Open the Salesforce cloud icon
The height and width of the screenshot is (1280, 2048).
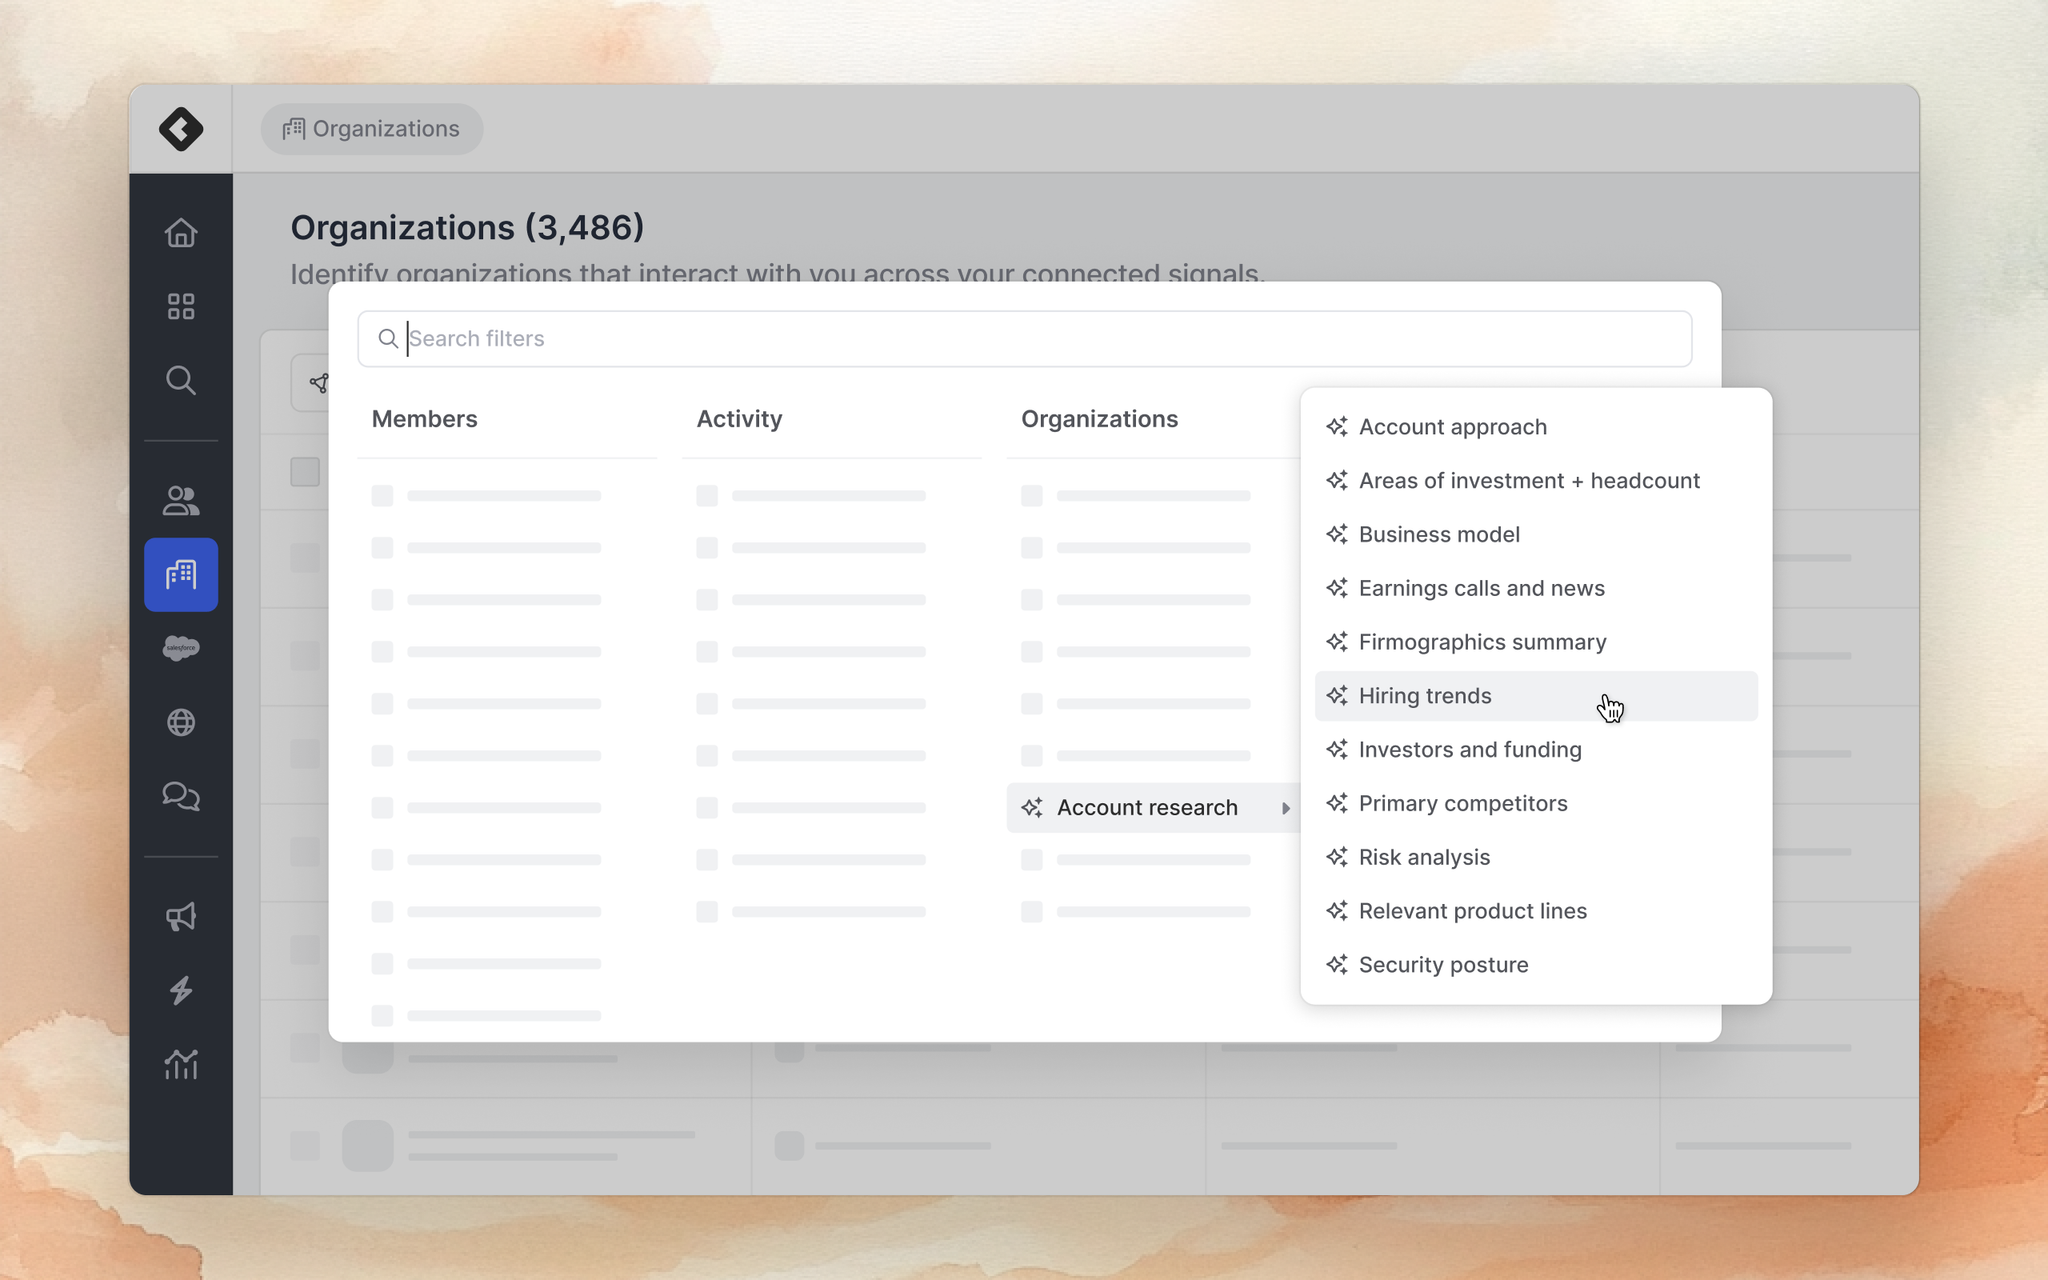coord(181,648)
